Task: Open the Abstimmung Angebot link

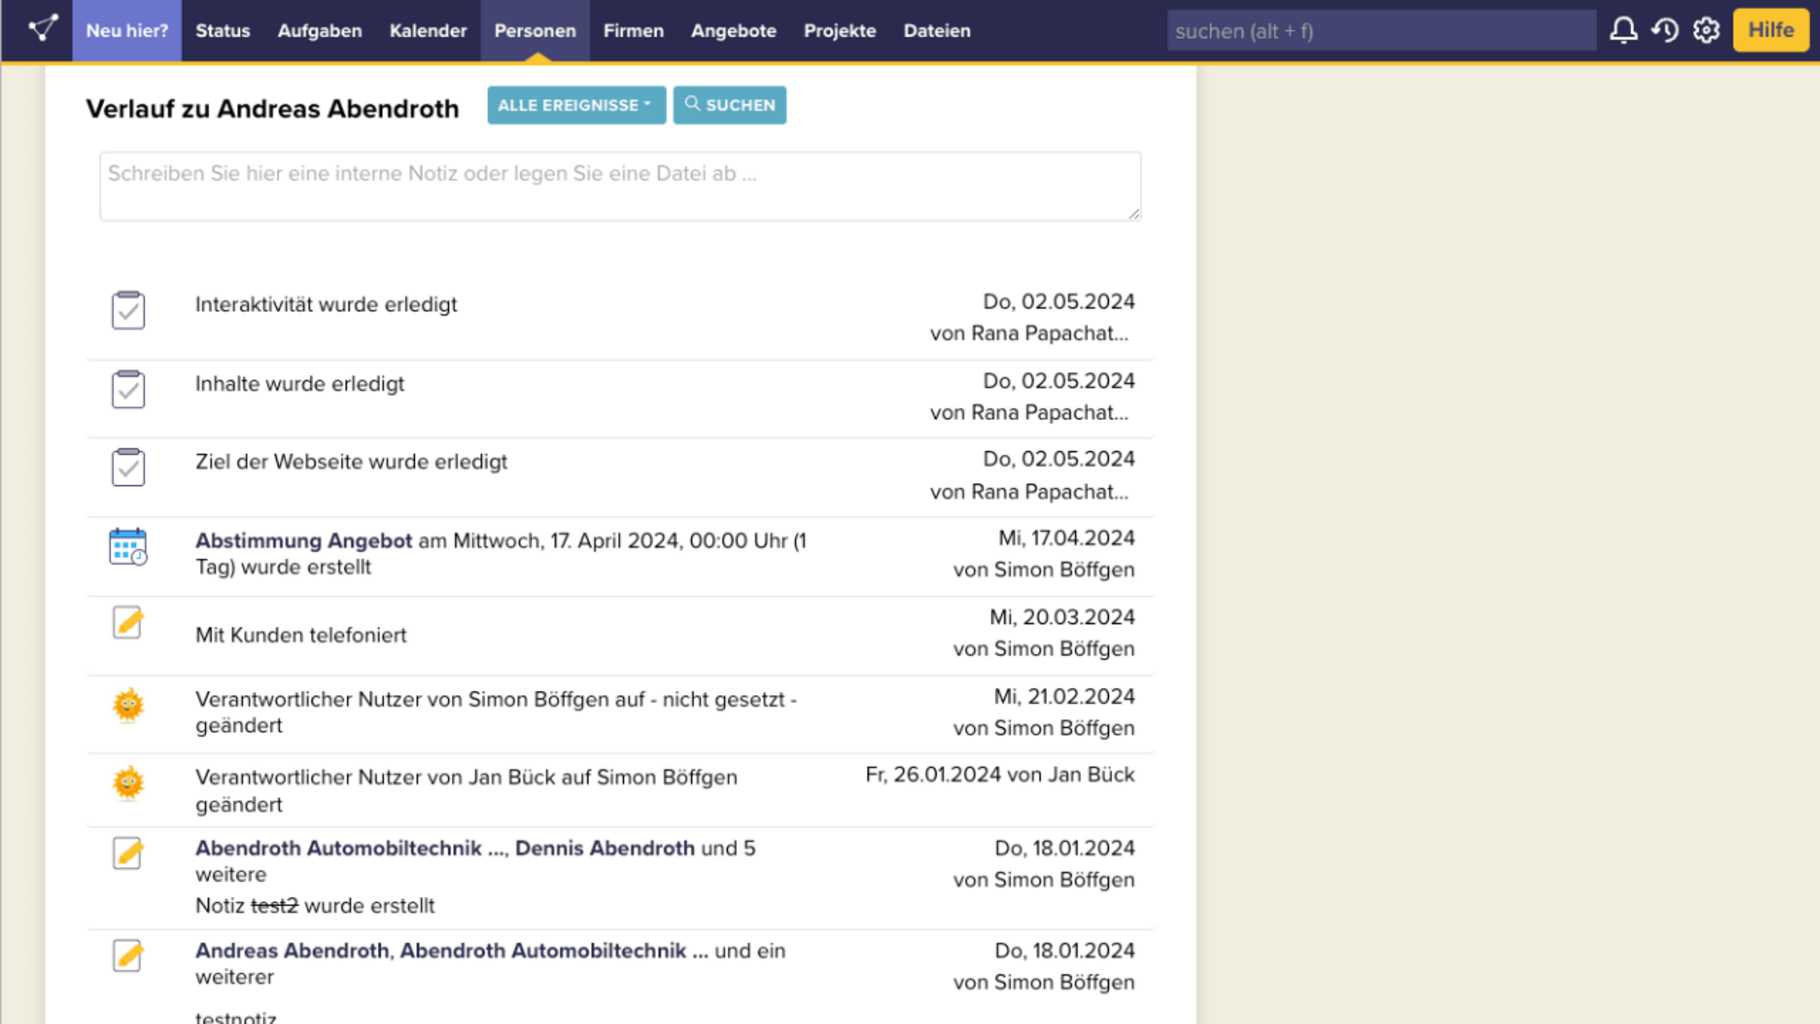Action: [303, 541]
